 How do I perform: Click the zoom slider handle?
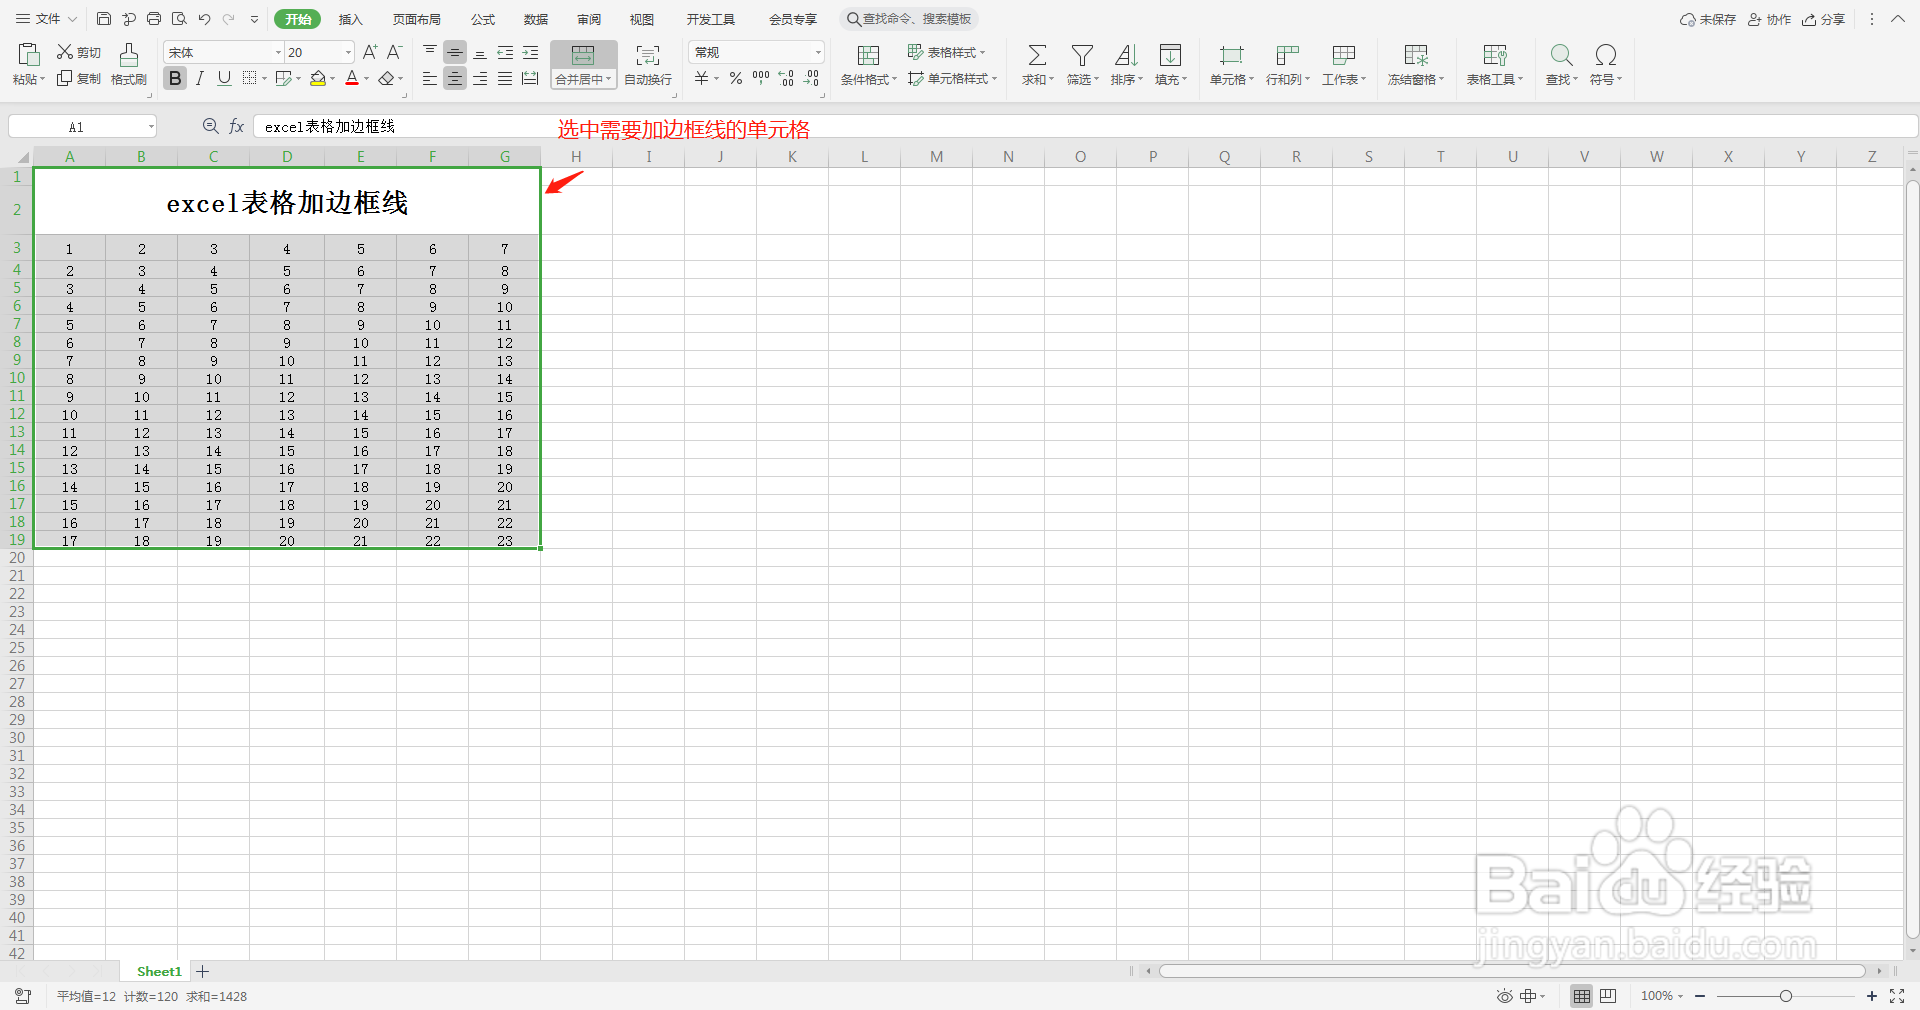1786,996
